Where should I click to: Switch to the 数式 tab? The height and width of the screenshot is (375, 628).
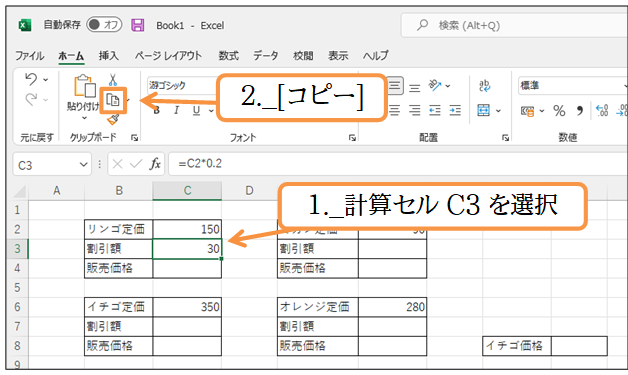click(228, 55)
